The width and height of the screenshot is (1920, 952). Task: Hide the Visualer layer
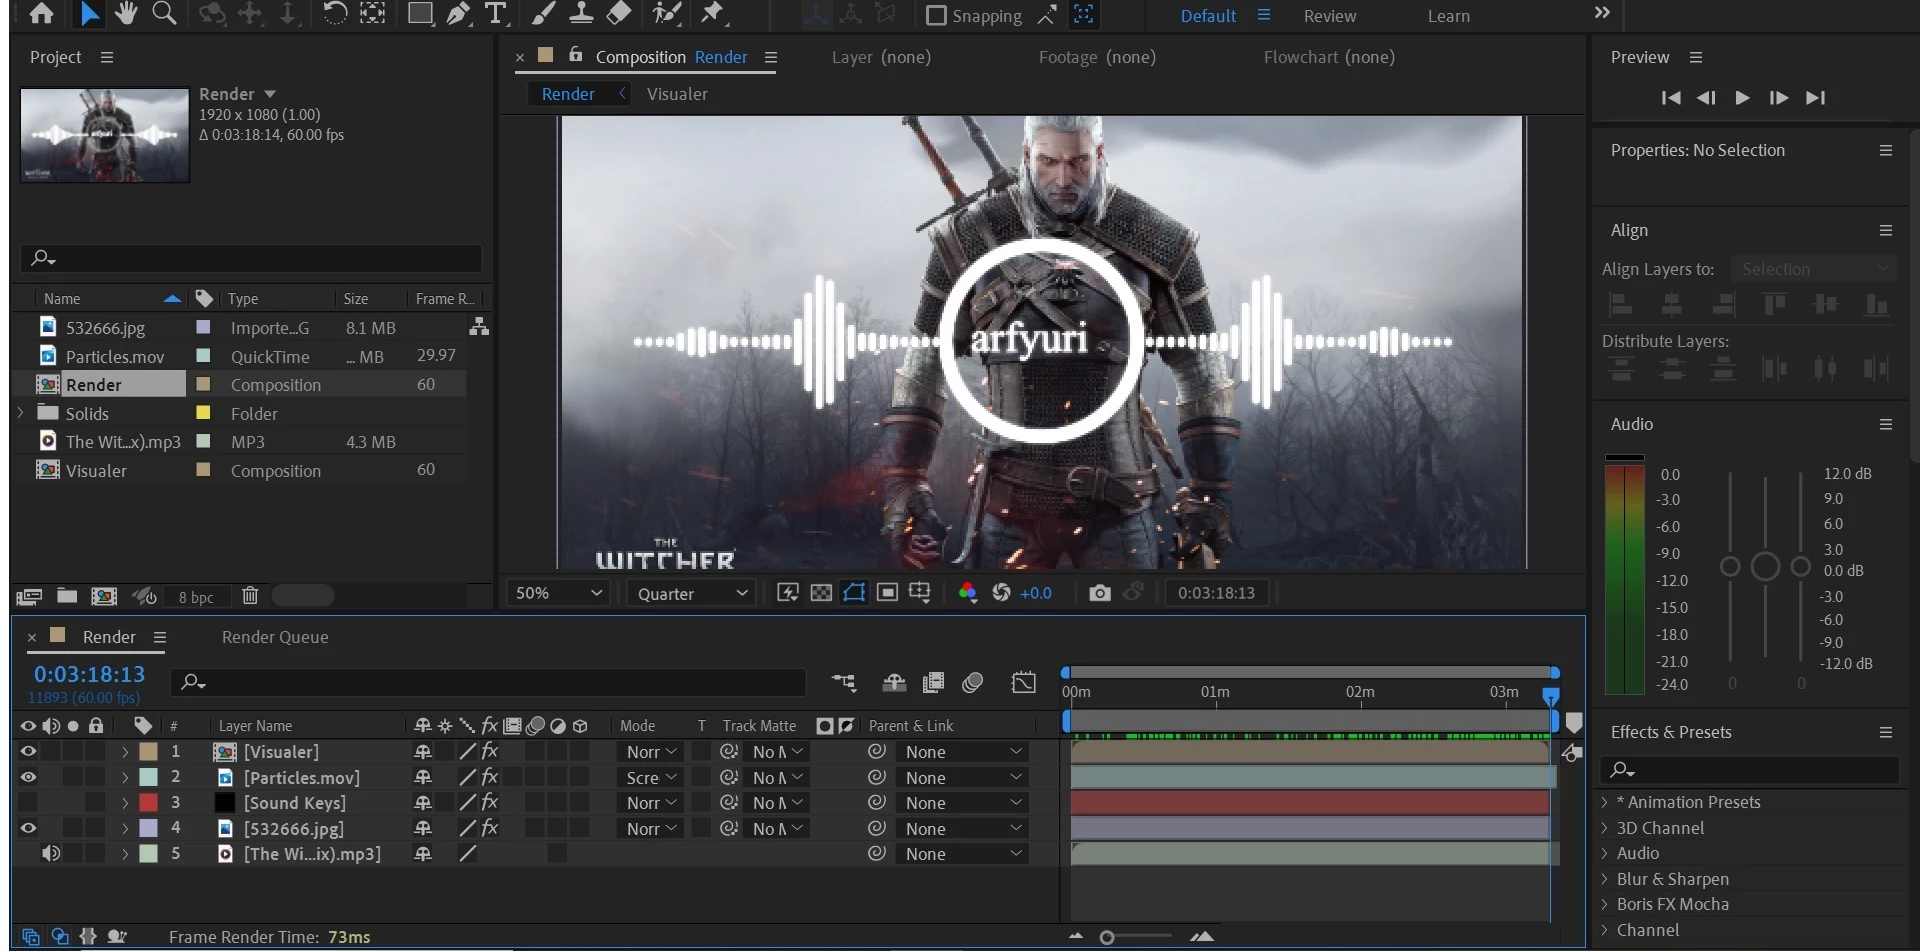[x=28, y=752]
